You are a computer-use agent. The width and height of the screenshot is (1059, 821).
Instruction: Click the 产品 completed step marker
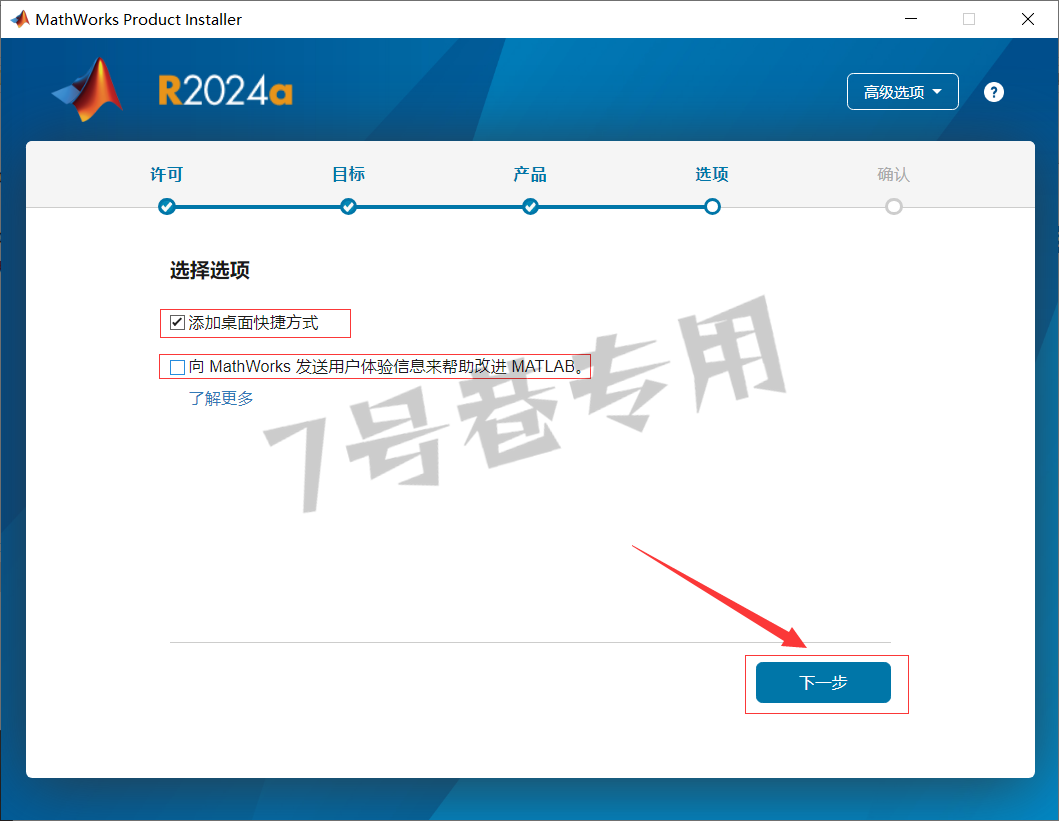pyautogui.click(x=530, y=207)
